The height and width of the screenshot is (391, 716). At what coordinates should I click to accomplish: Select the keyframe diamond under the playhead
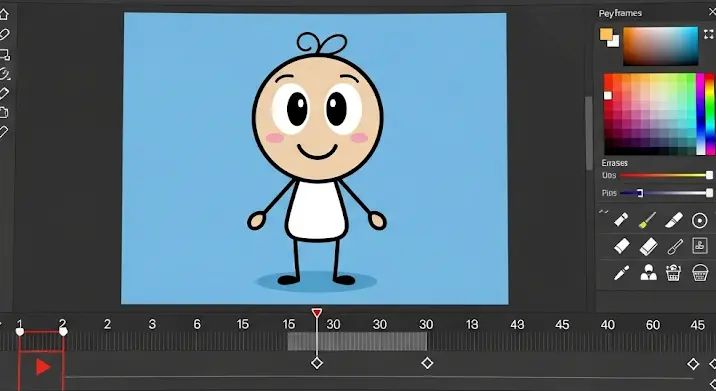point(317,363)
